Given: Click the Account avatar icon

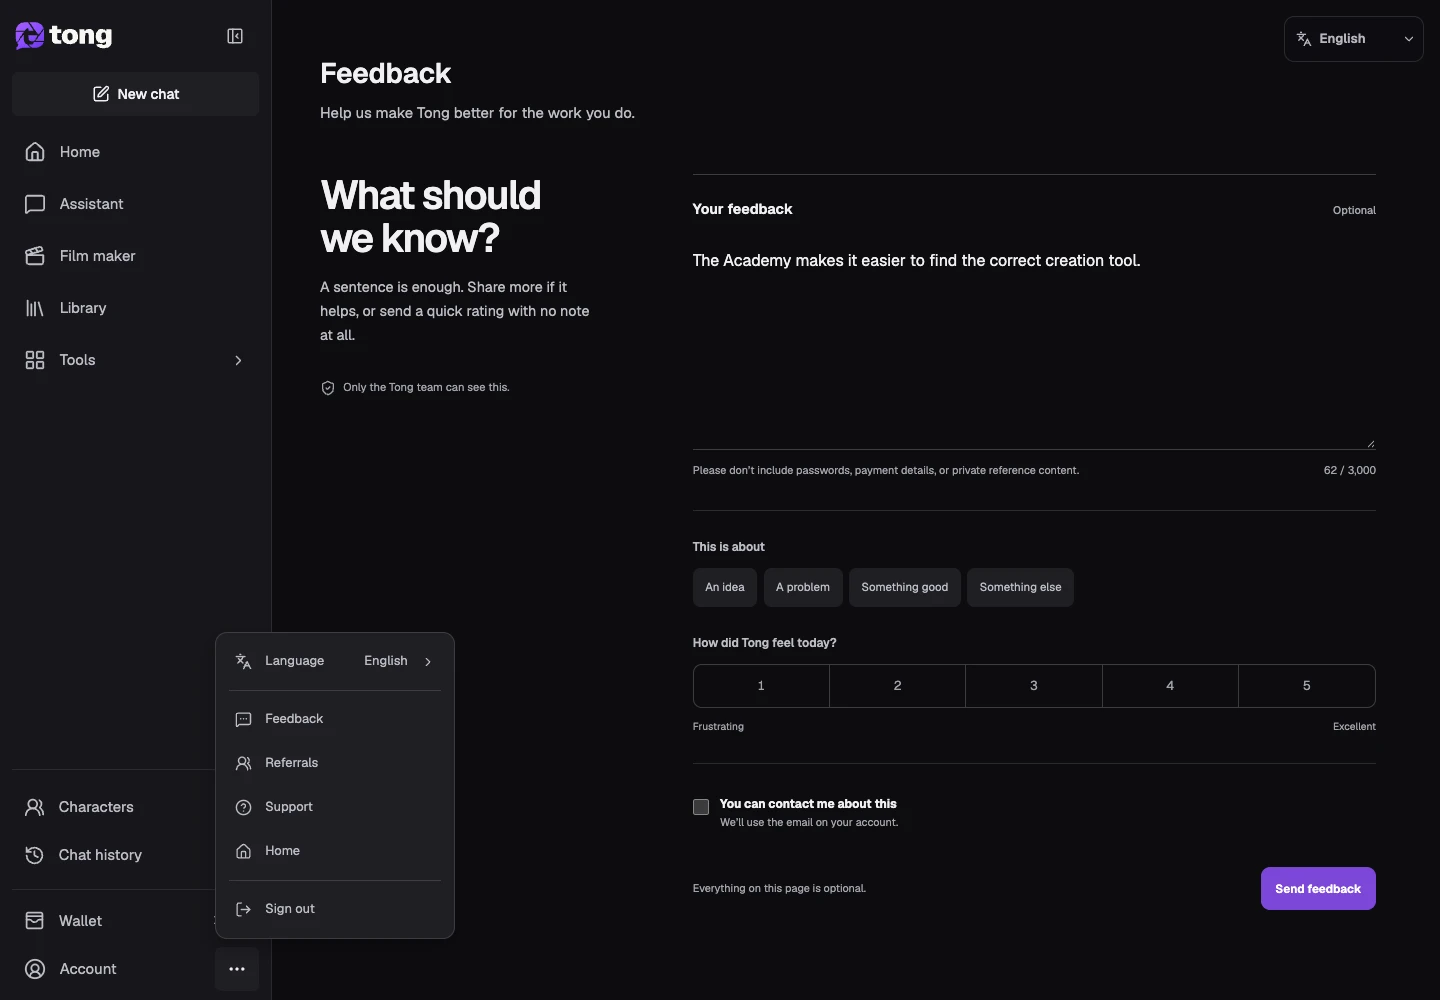Looking at the screenshot, I should point(35,969).
